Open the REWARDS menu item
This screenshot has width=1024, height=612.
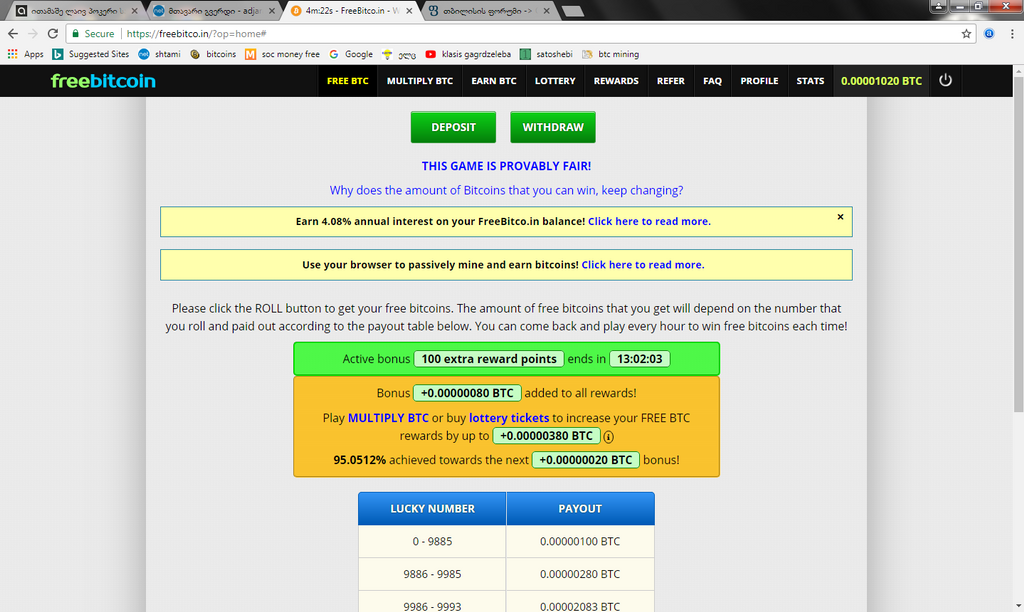coord(616,81)
